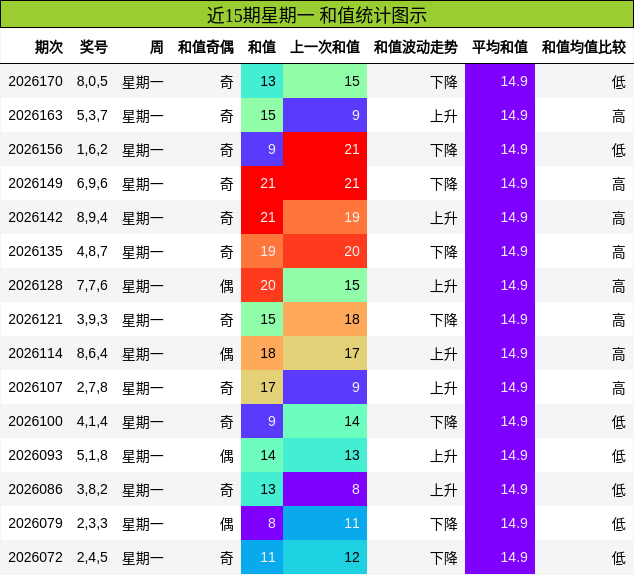
Task: Click the 和值波动走势 column header
Action: 416,47
